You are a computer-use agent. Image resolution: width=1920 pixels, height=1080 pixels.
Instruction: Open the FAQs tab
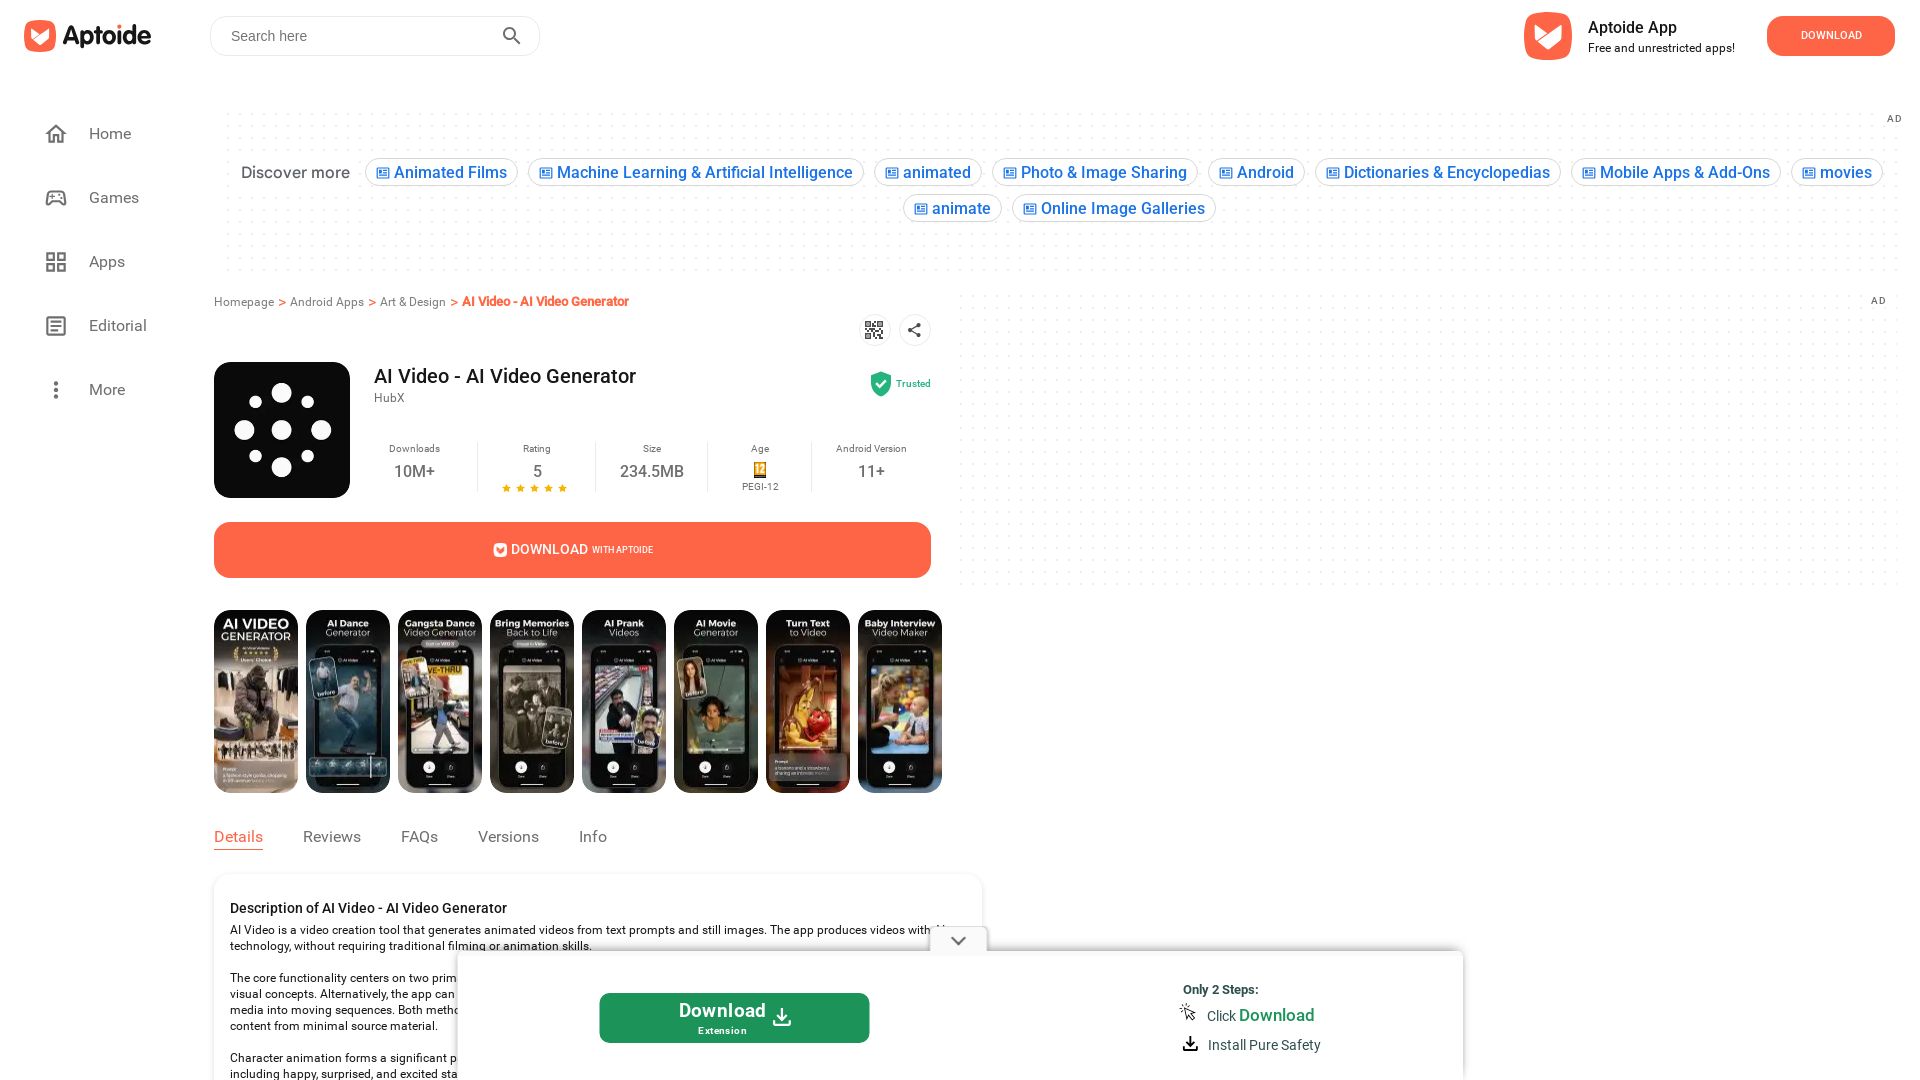[419, 837]
